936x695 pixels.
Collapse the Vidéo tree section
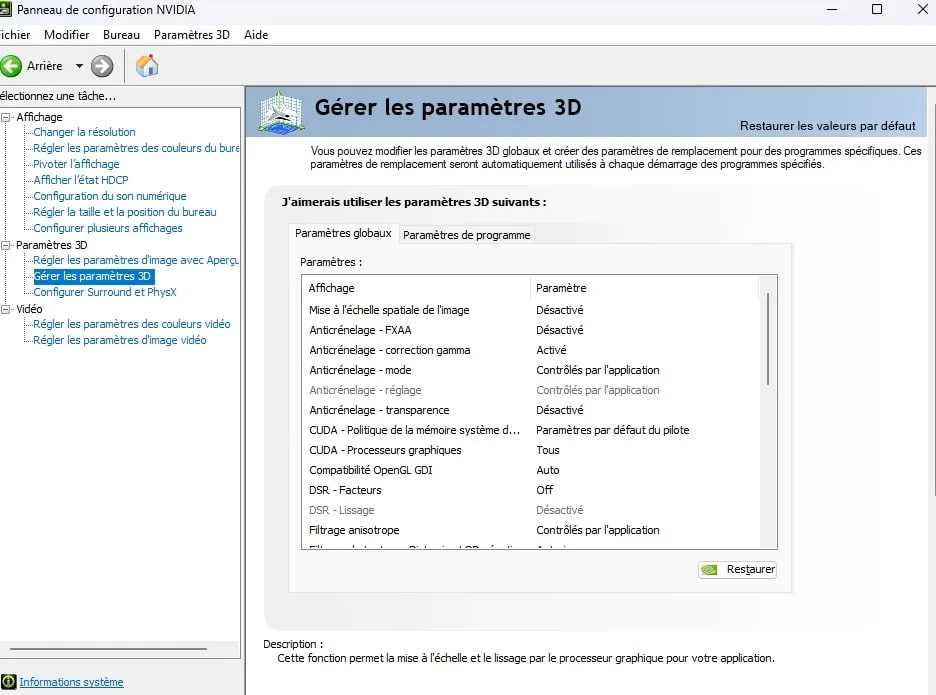(x=6, y=309)
